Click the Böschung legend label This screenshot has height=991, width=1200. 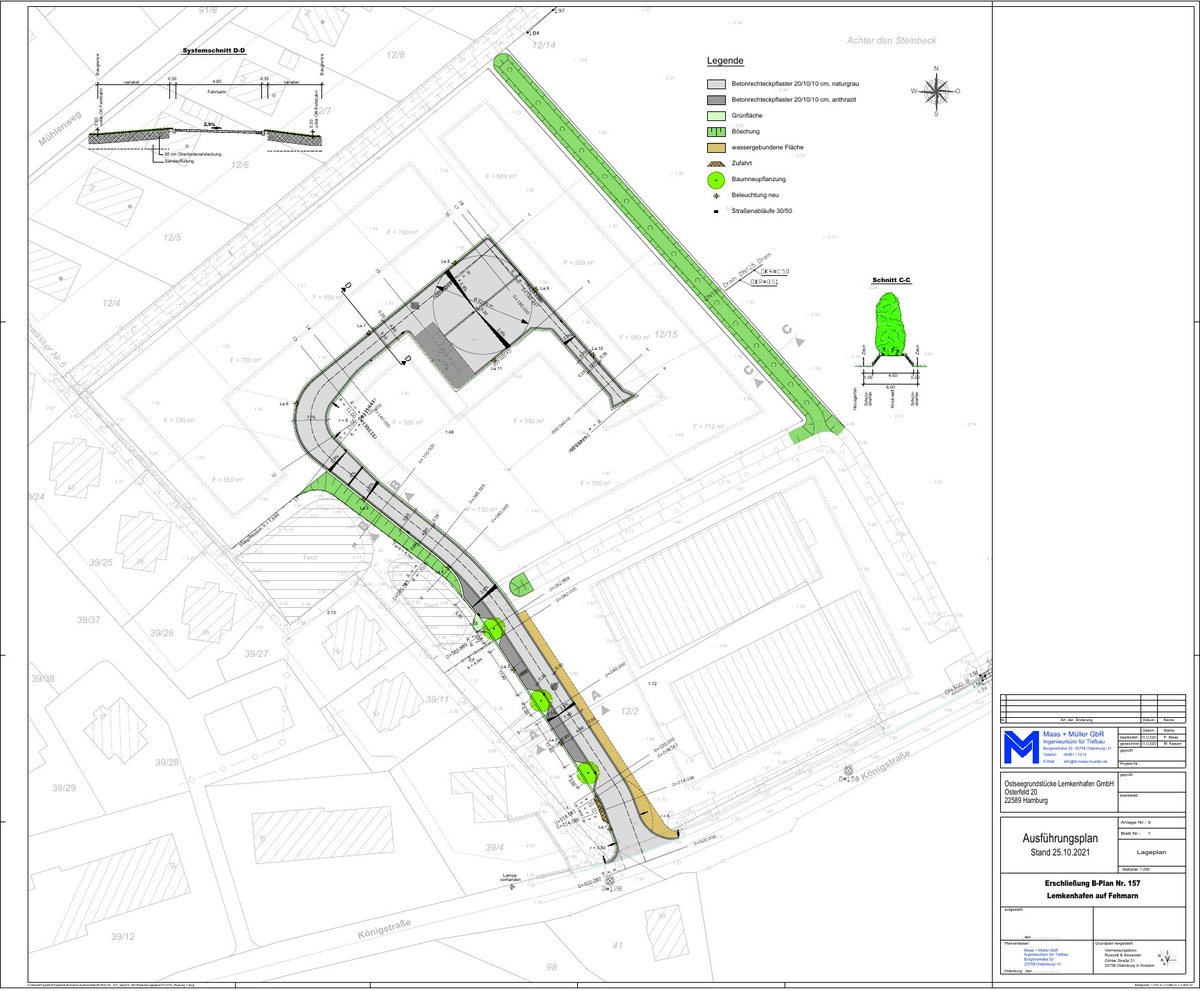tap(746, 131)
